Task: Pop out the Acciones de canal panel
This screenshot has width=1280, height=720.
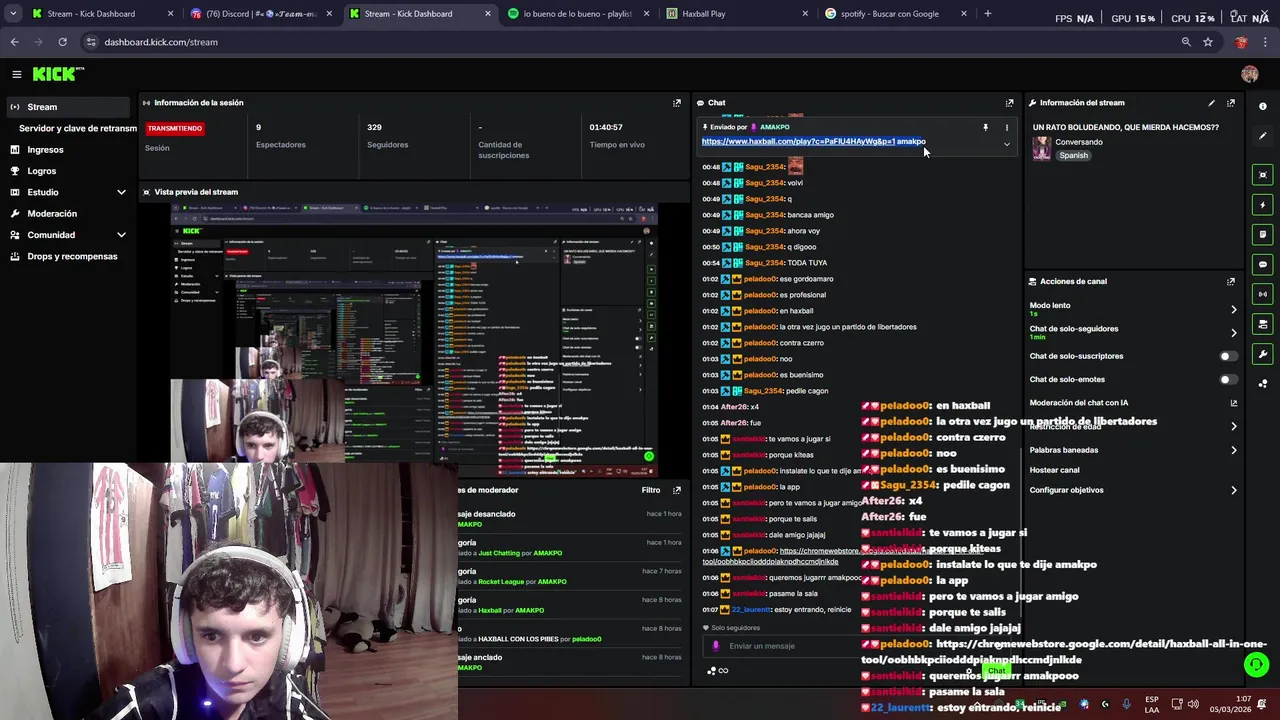Action: (1231, 282)
